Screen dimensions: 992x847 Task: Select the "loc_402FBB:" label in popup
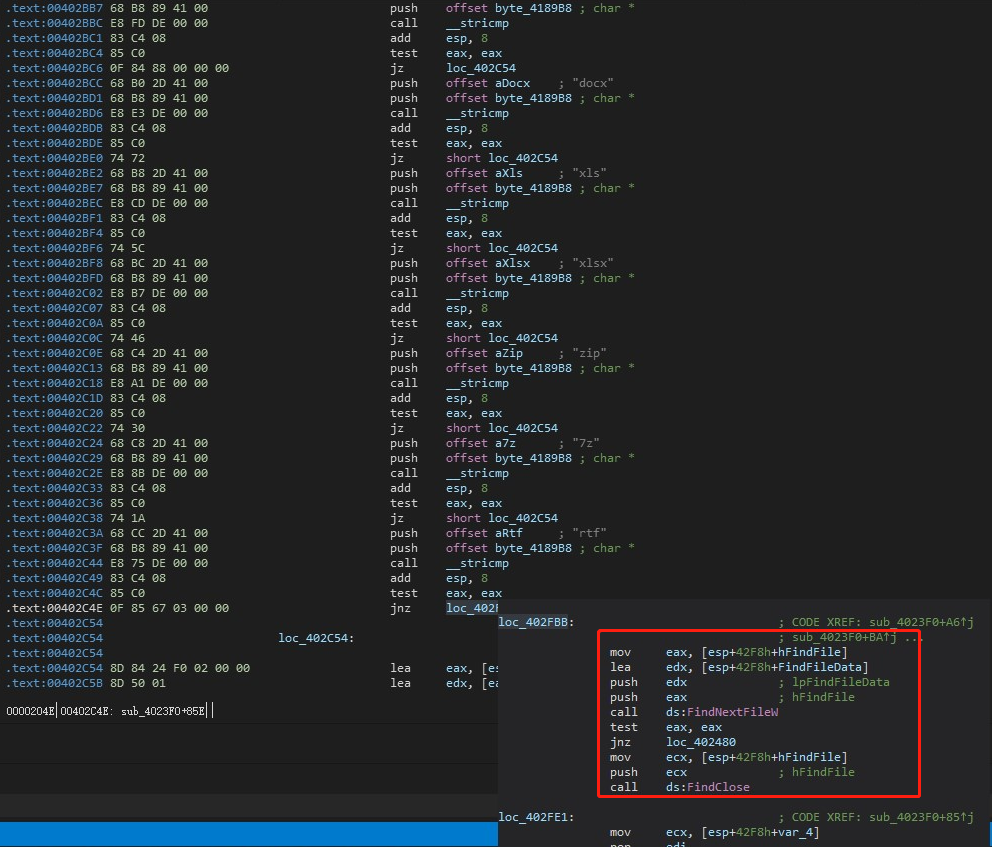click(536, 622)
